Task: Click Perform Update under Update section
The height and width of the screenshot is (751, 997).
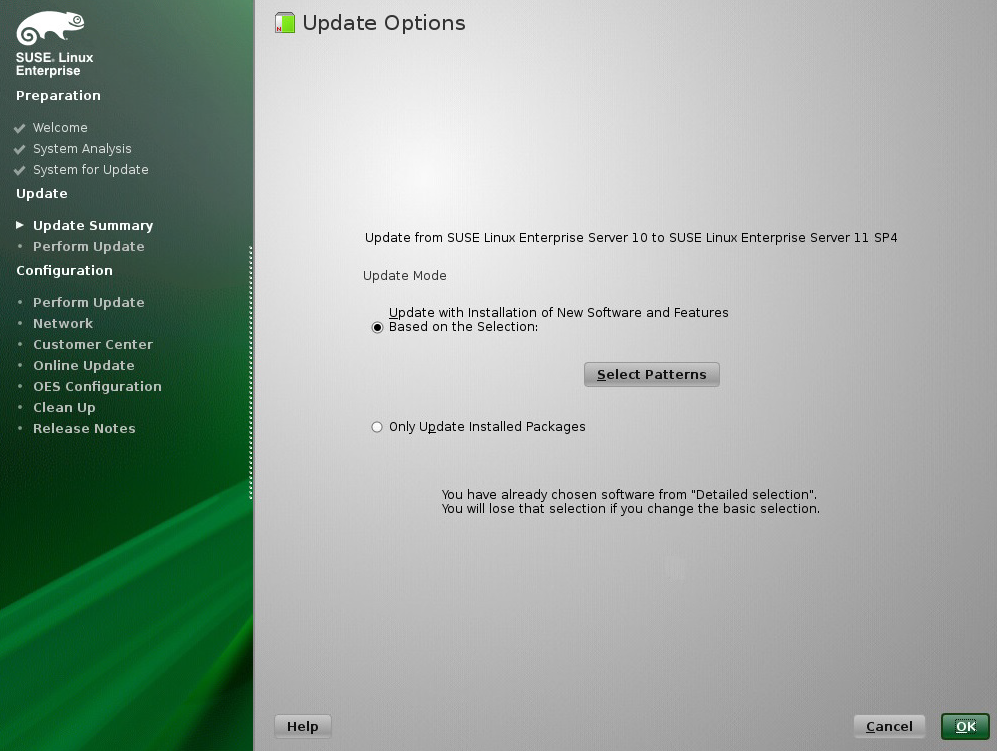Action: tap(88, 247)
